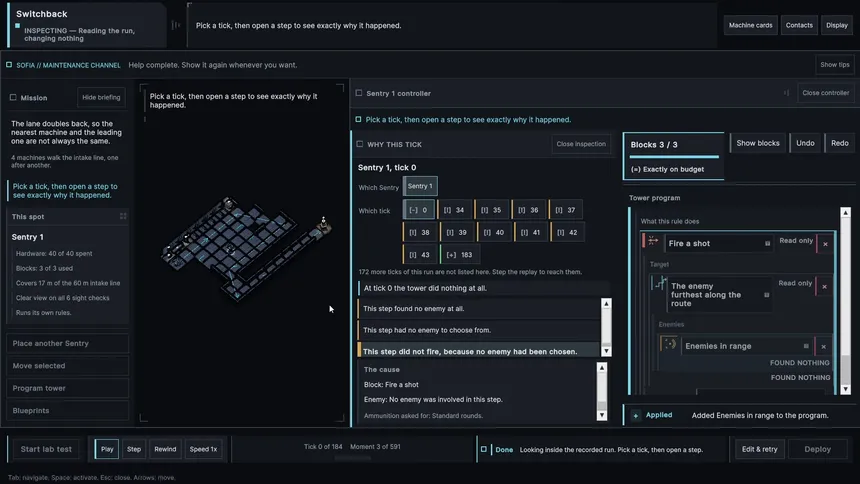Click the Mission square icon

point(13,98)
